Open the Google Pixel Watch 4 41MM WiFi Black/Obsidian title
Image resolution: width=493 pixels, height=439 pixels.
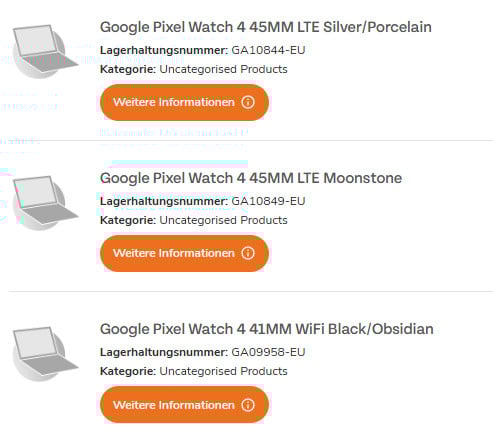[267, 329]
